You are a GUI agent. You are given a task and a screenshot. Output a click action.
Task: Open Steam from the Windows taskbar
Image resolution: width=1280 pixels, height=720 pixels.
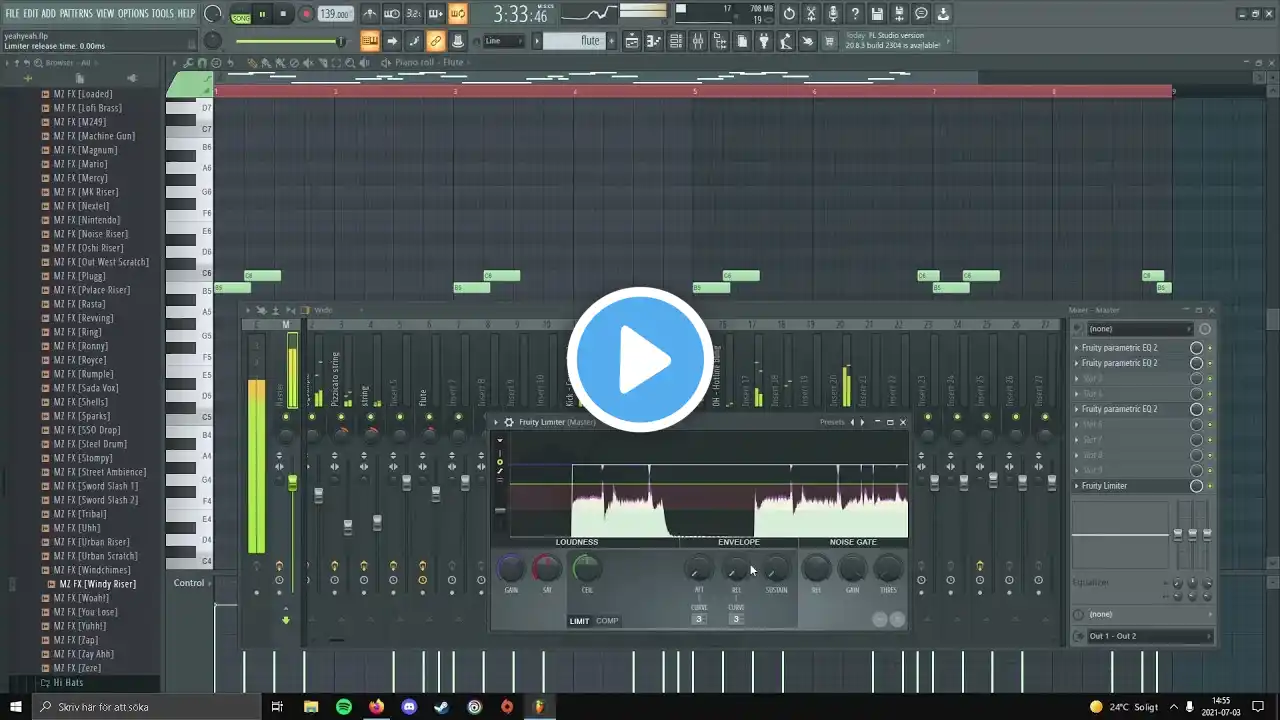coord(441,707)
